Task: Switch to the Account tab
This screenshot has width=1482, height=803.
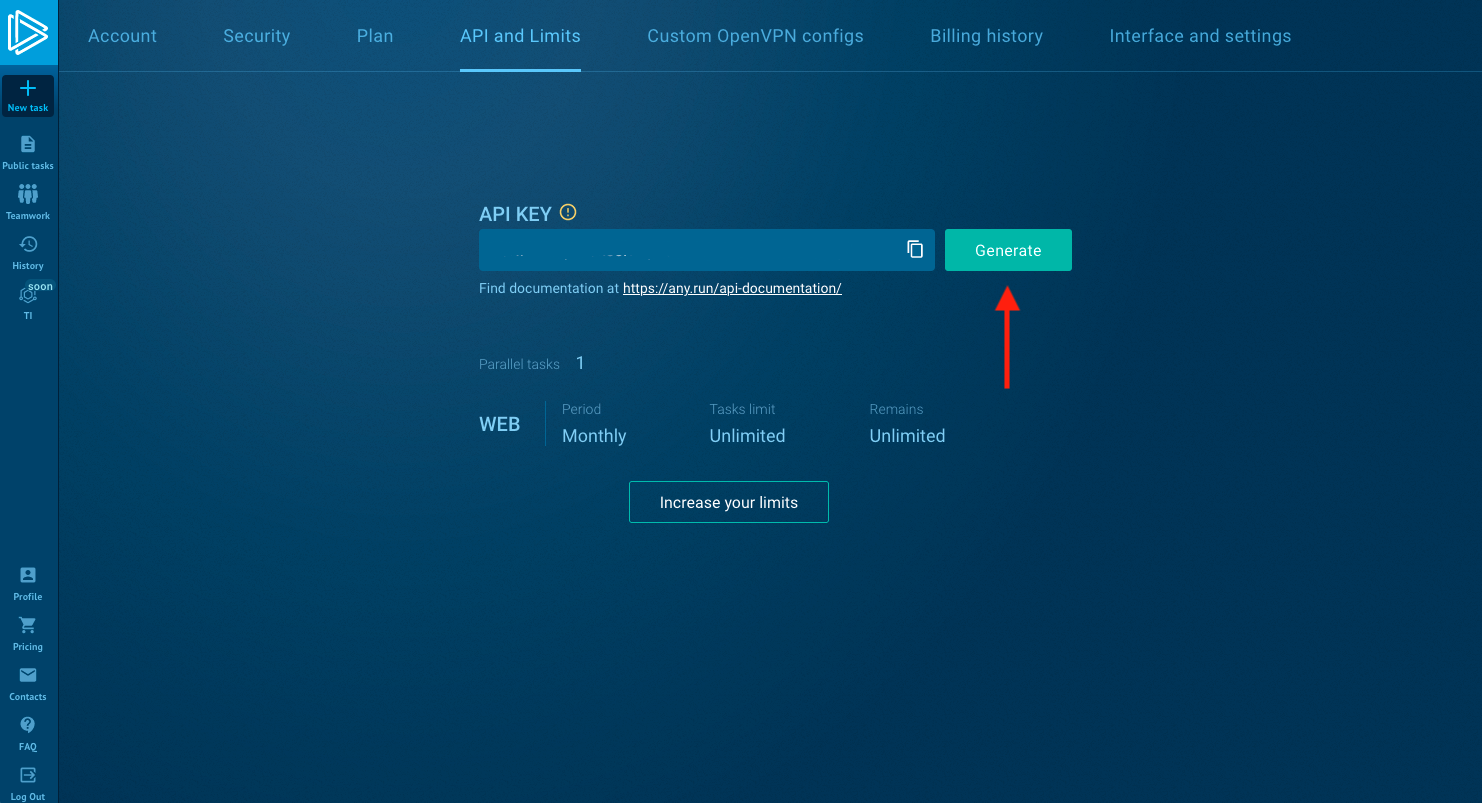Action: [123, 36]
